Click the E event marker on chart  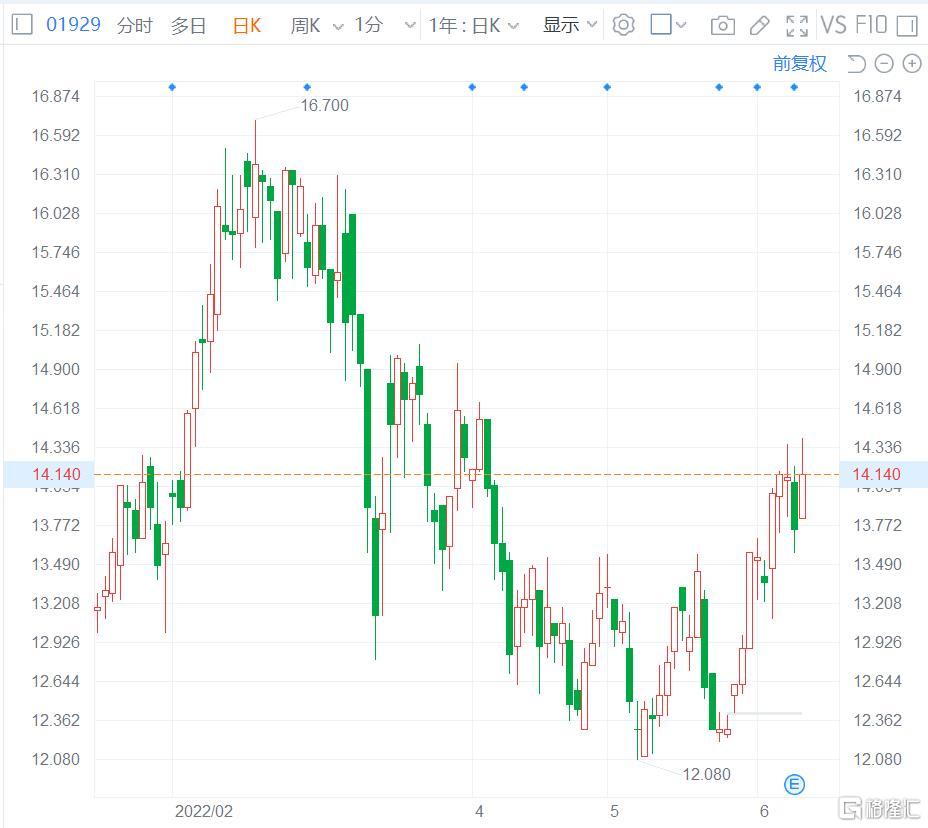[794, 784]
